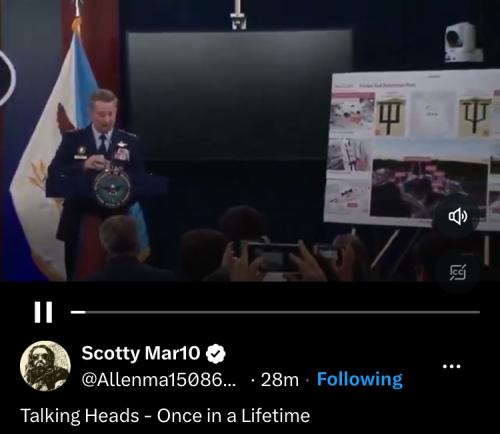Click the 28m post timestamp
500x434 pixels.
(280, 379)
